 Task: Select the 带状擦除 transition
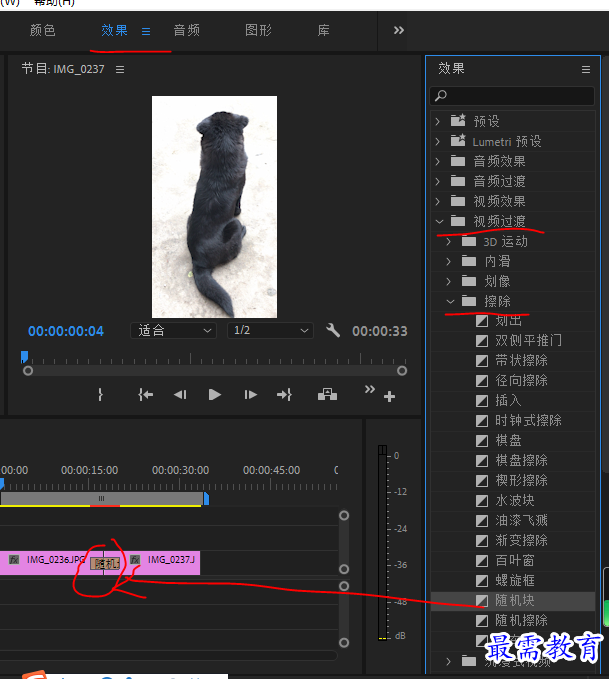coord(522,360)
